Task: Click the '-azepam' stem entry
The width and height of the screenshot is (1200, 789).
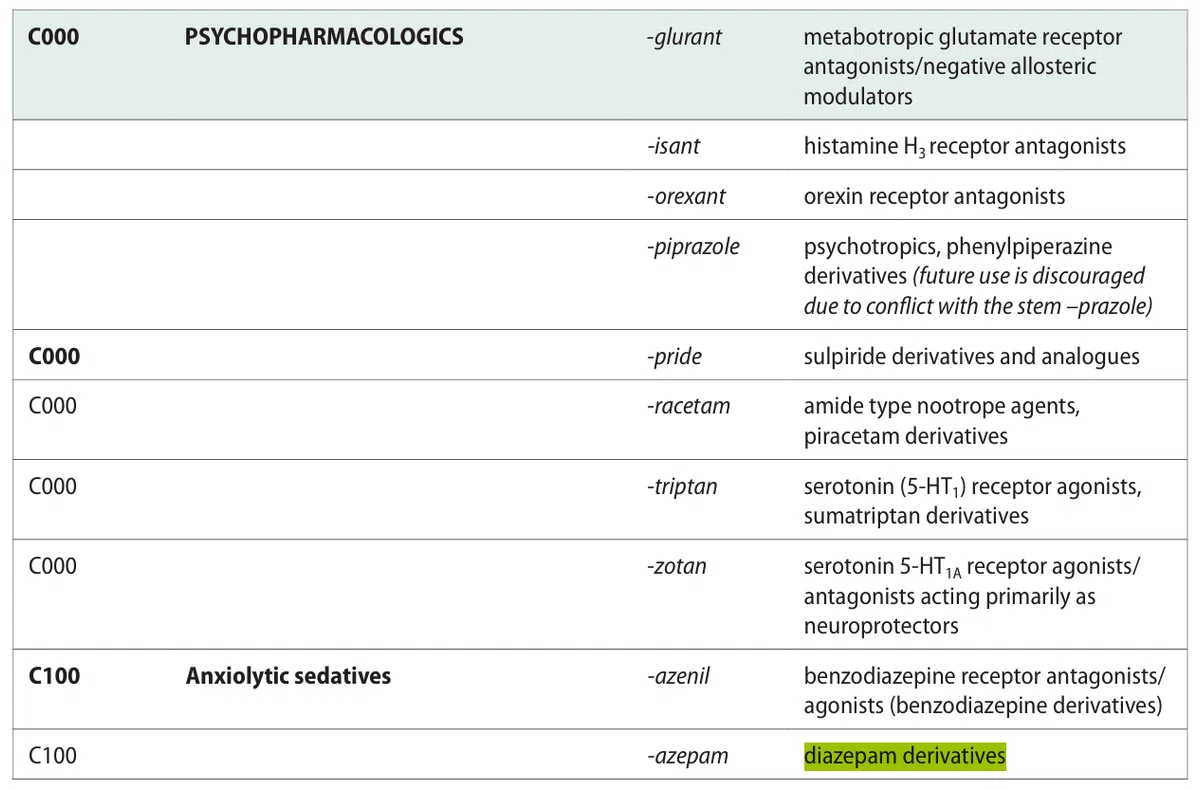Action: (687, 757)
